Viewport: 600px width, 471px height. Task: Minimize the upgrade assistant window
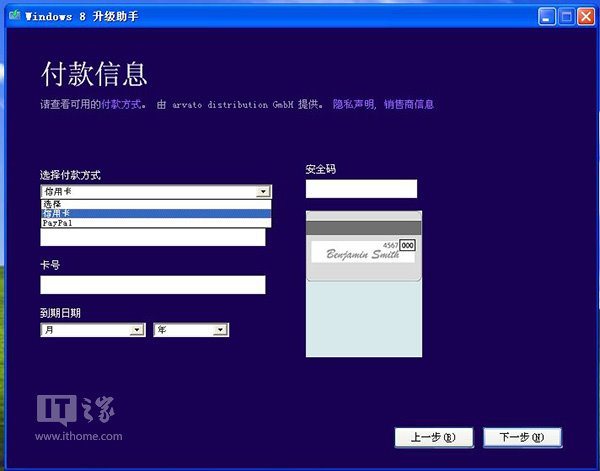point(548,16)
